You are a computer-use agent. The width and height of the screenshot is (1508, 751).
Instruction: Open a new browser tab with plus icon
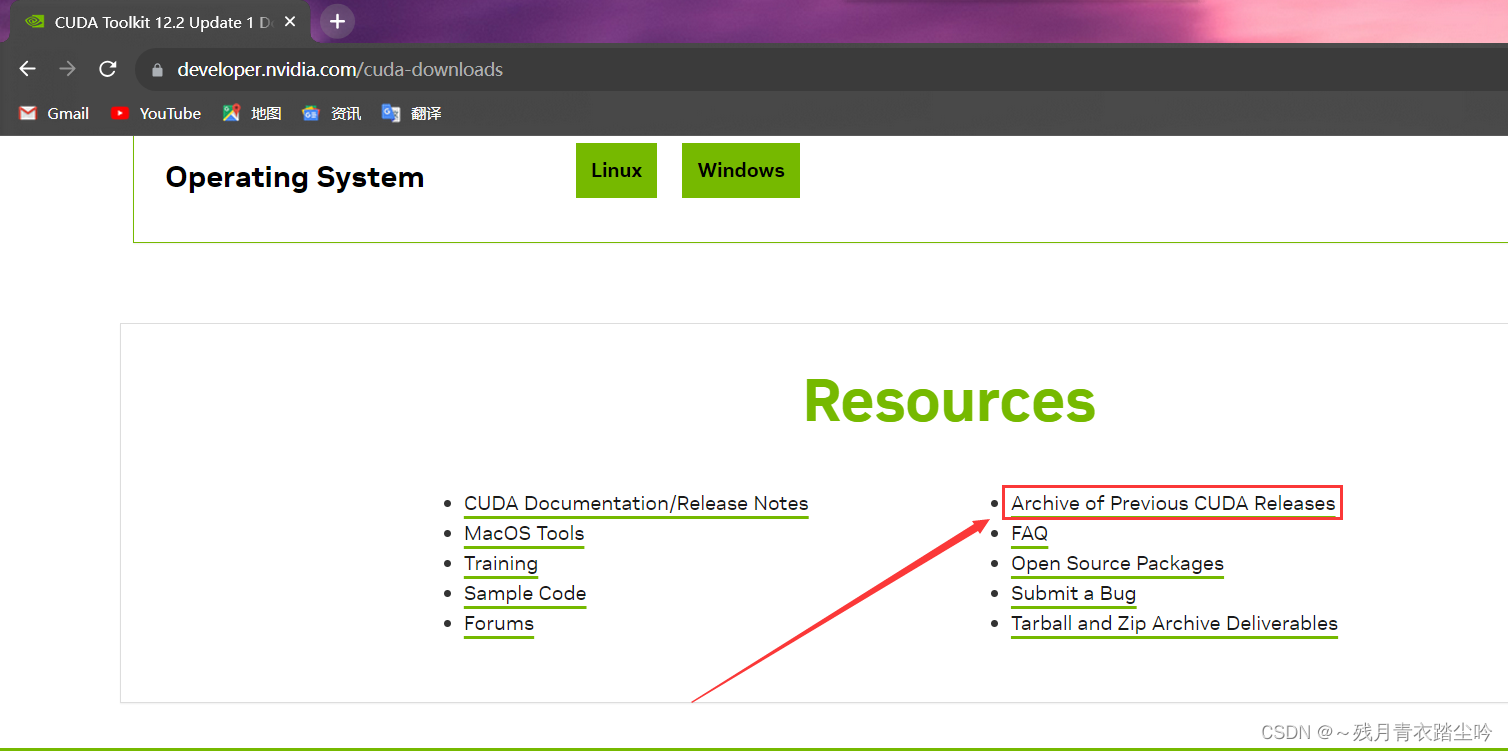[337, 21]
